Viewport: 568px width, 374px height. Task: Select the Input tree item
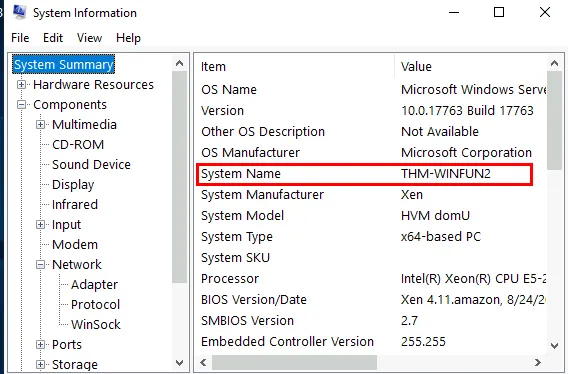pyautogui.click(x=66, y=225)
